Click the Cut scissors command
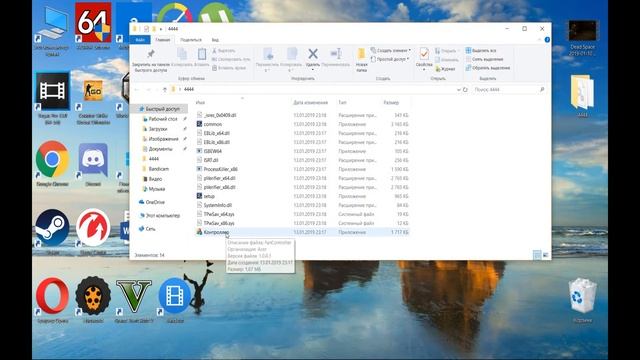The image size is (640, 360). pos(224,51)
